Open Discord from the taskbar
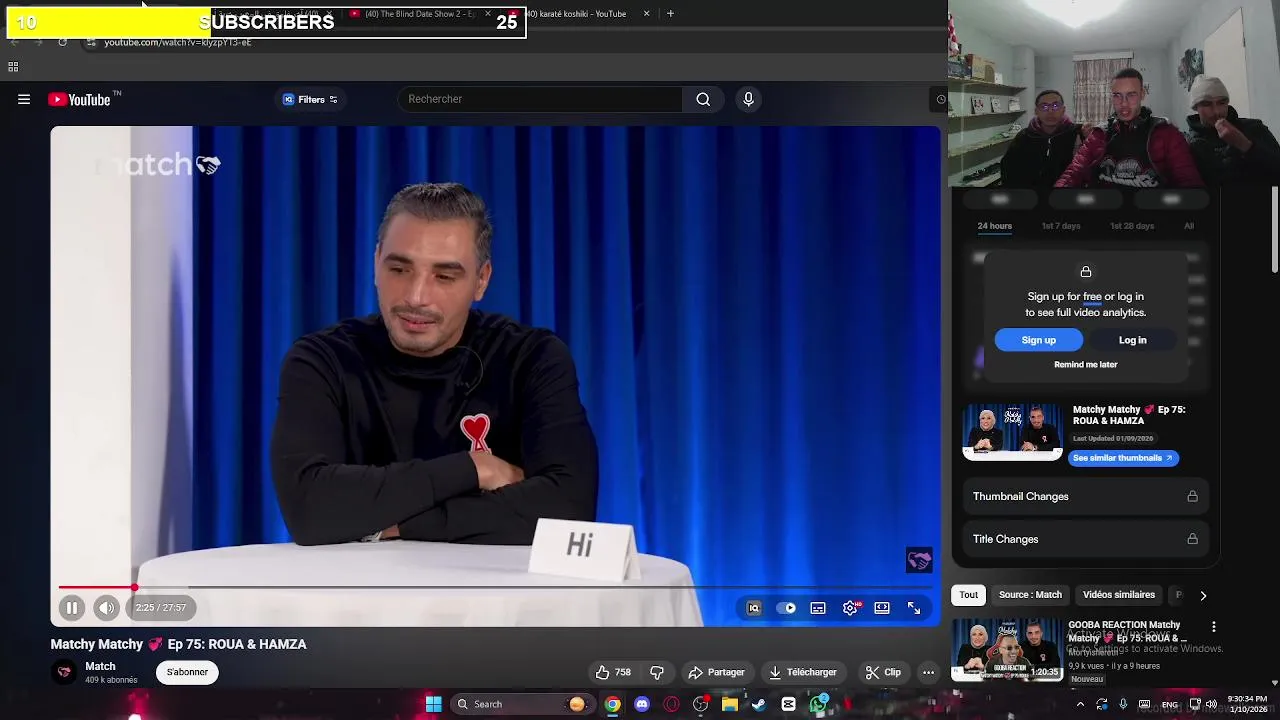This screenshot has height=720, width=1280. [641, 704]
